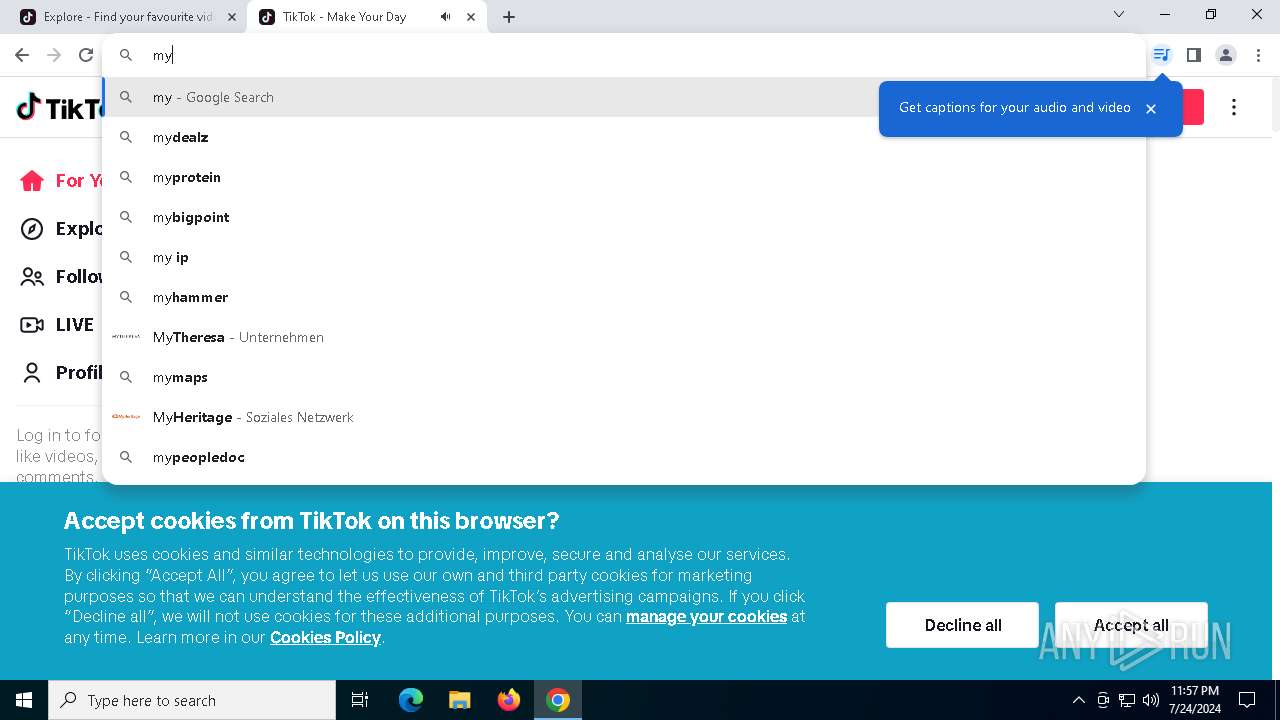The image size is (1280, 720).
Task: Open TikTok's more options vertical dots
Action: pos(1234,107)
